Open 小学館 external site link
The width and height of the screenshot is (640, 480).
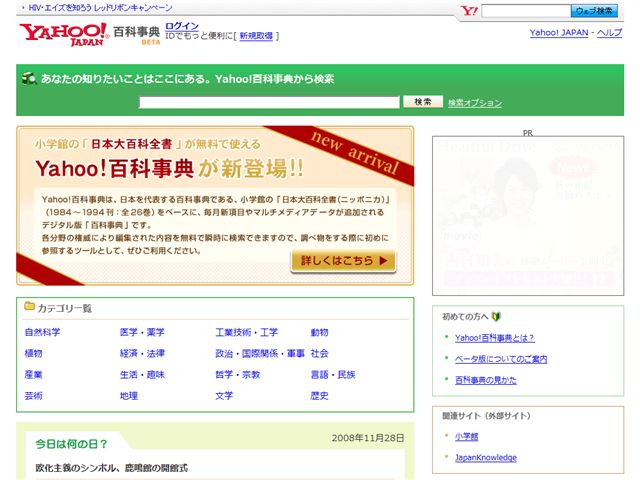pyautogui.click(x=466, y=437)
